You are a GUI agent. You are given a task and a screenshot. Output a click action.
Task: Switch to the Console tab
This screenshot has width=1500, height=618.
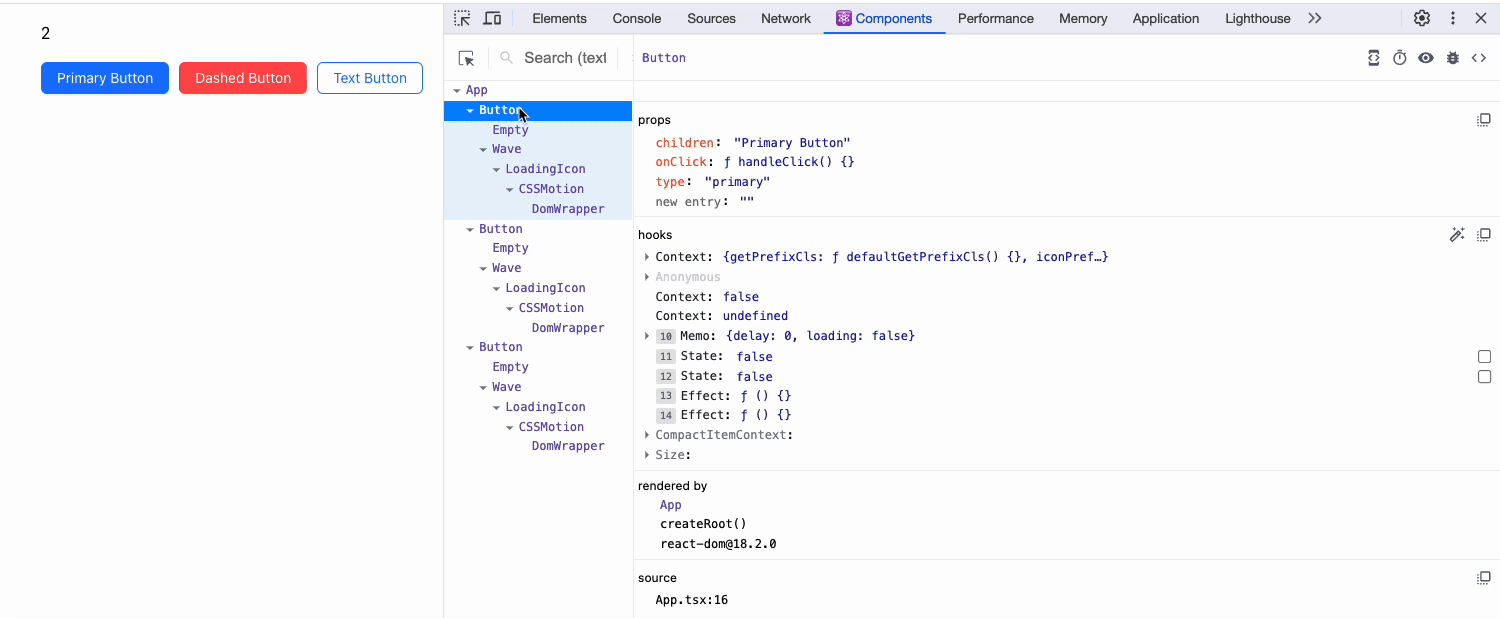(x=637, y=18)
